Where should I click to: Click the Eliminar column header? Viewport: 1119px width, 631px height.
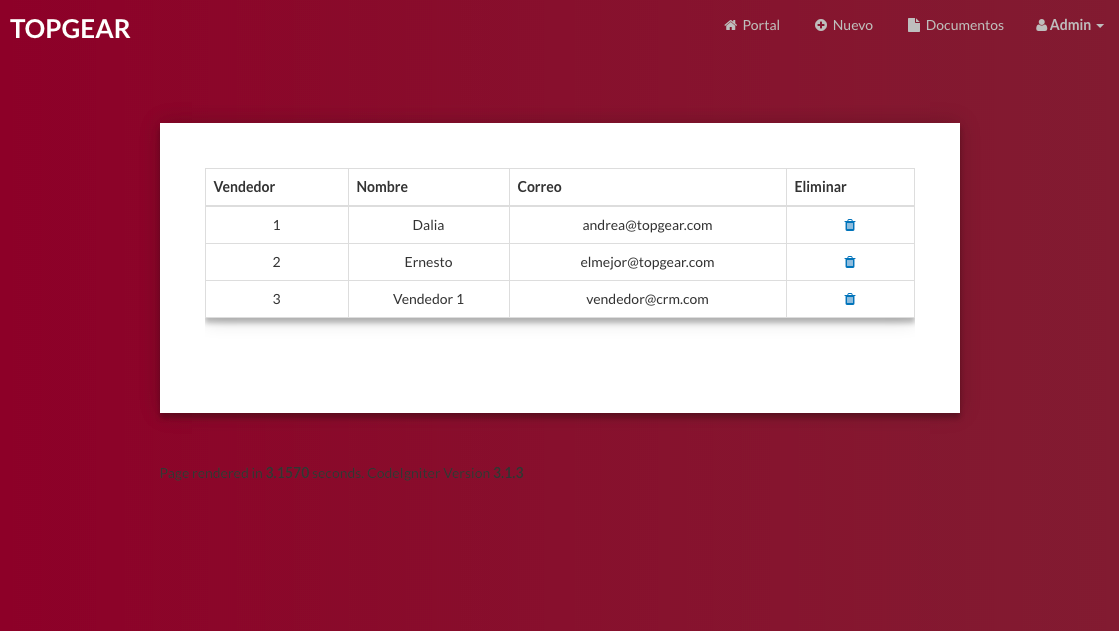tap(820, 187)
